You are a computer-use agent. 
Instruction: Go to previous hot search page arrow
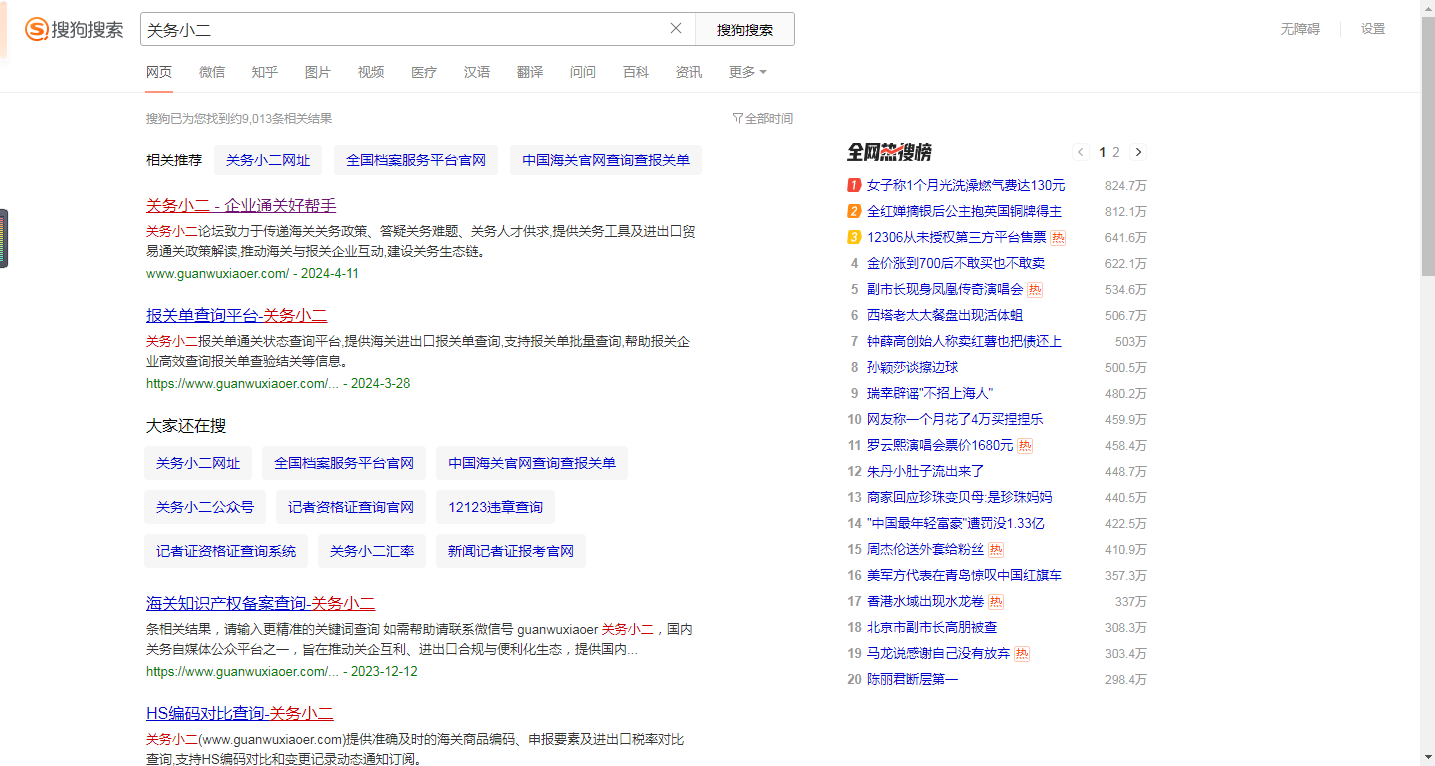1081,152
